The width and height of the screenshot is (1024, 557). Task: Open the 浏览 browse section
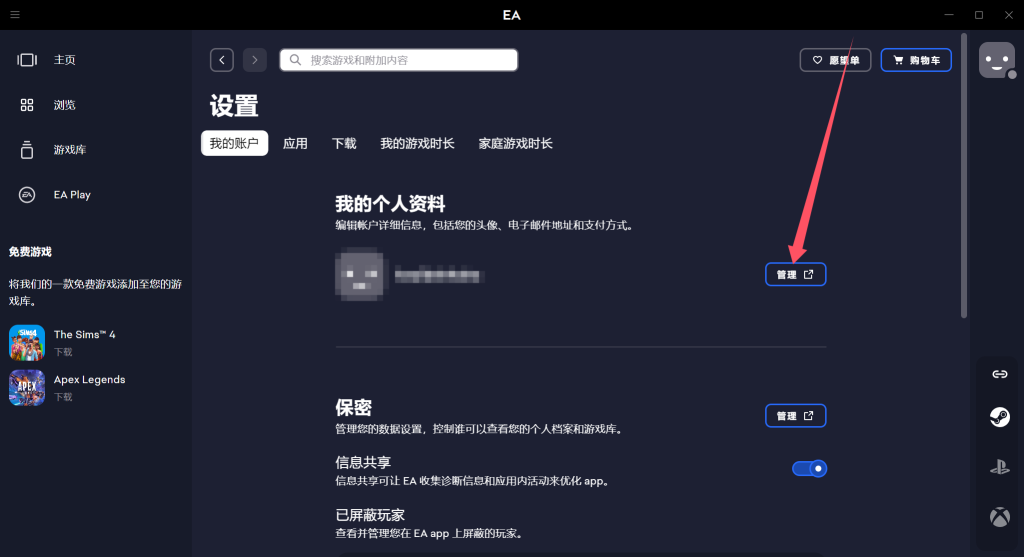(x=64, y=105)
